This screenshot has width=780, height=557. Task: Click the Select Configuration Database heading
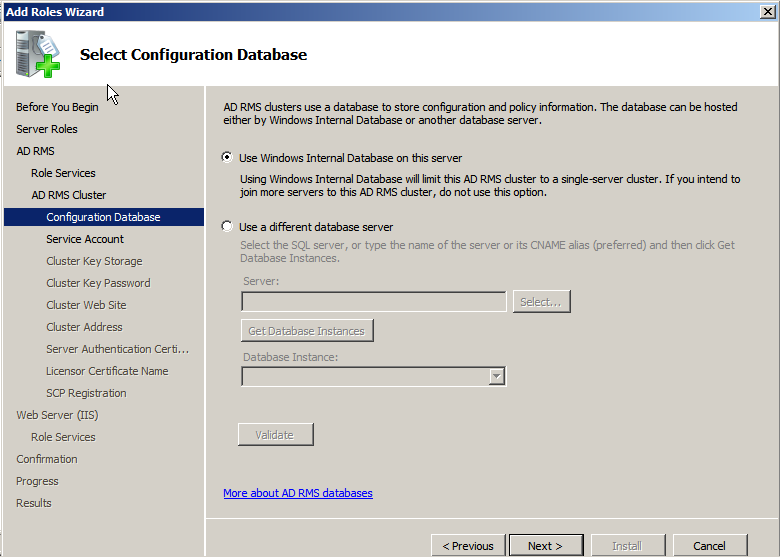[x=194, y=54]
